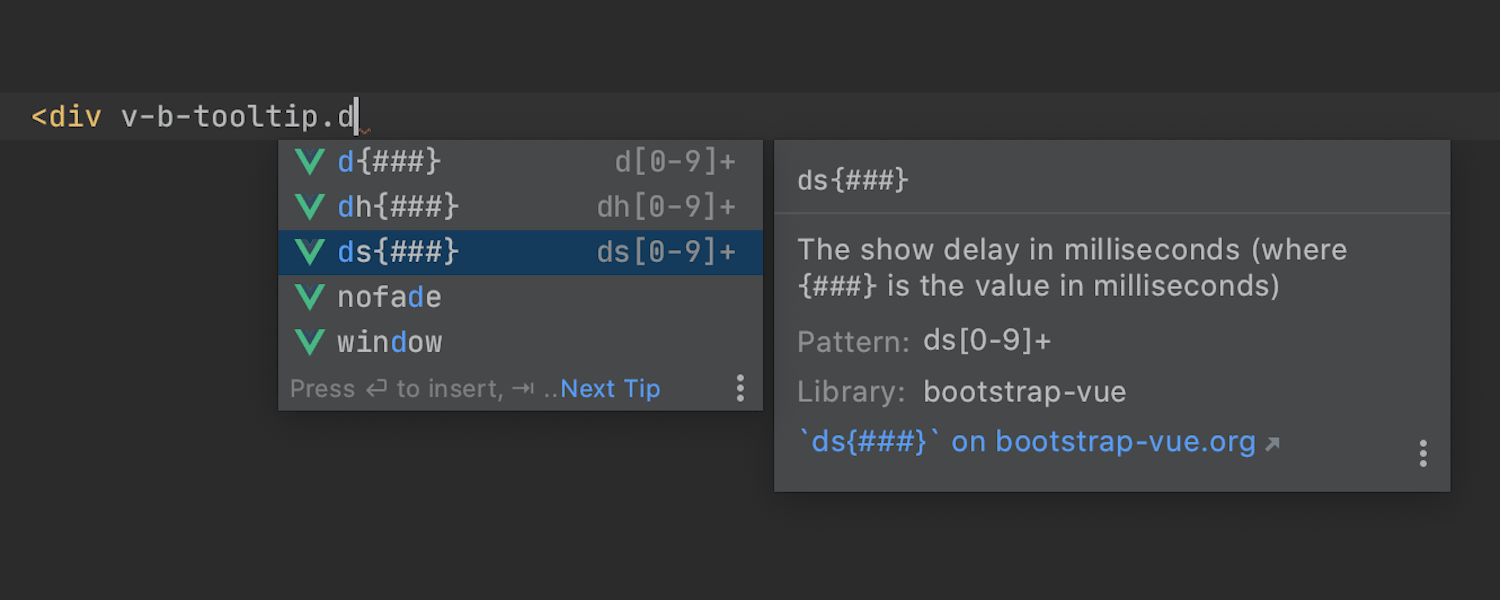The height and width of the screenshot is (600, 1500).
Task: Click the Vue icon on highlighted ds{###} row
Action: click(x=310, y=252)
